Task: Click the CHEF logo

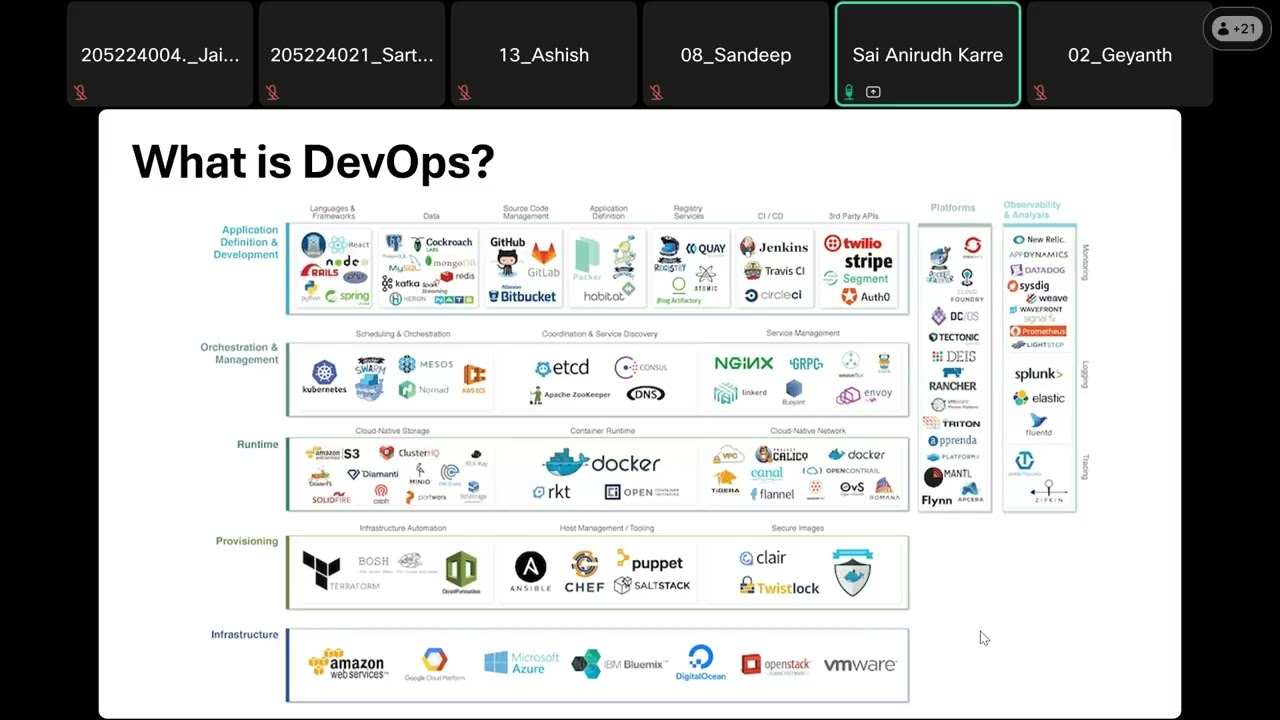Action: point(584,572)
